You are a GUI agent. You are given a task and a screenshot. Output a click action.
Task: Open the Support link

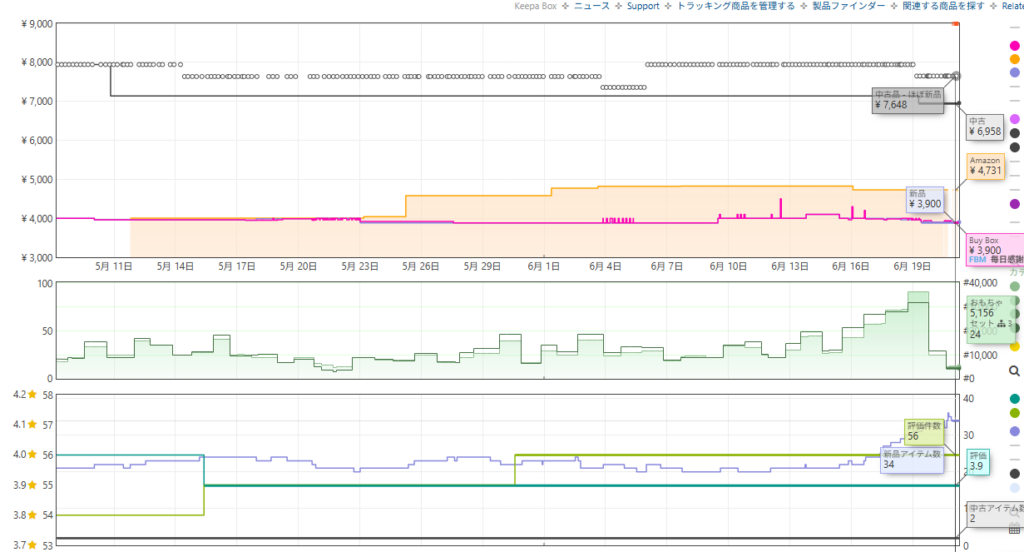pos(643,6)
